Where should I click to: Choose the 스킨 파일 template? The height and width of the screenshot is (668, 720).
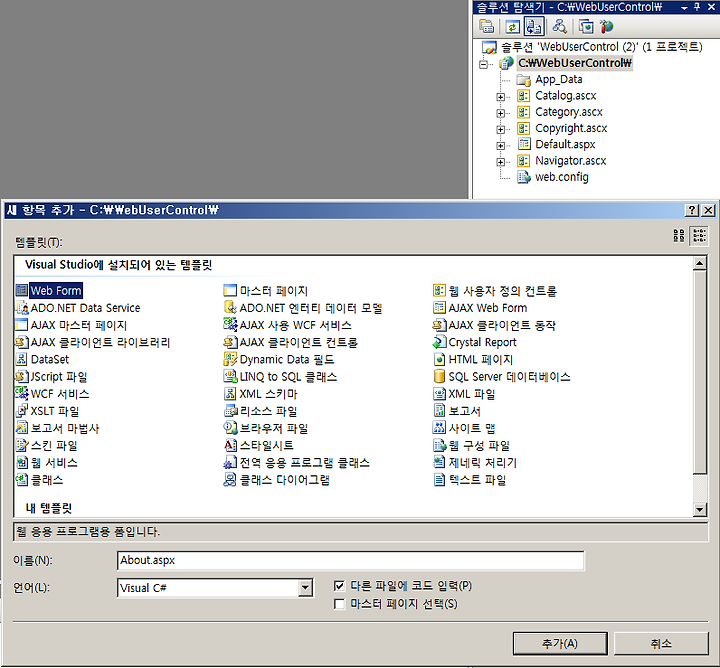tap(46, 445)
